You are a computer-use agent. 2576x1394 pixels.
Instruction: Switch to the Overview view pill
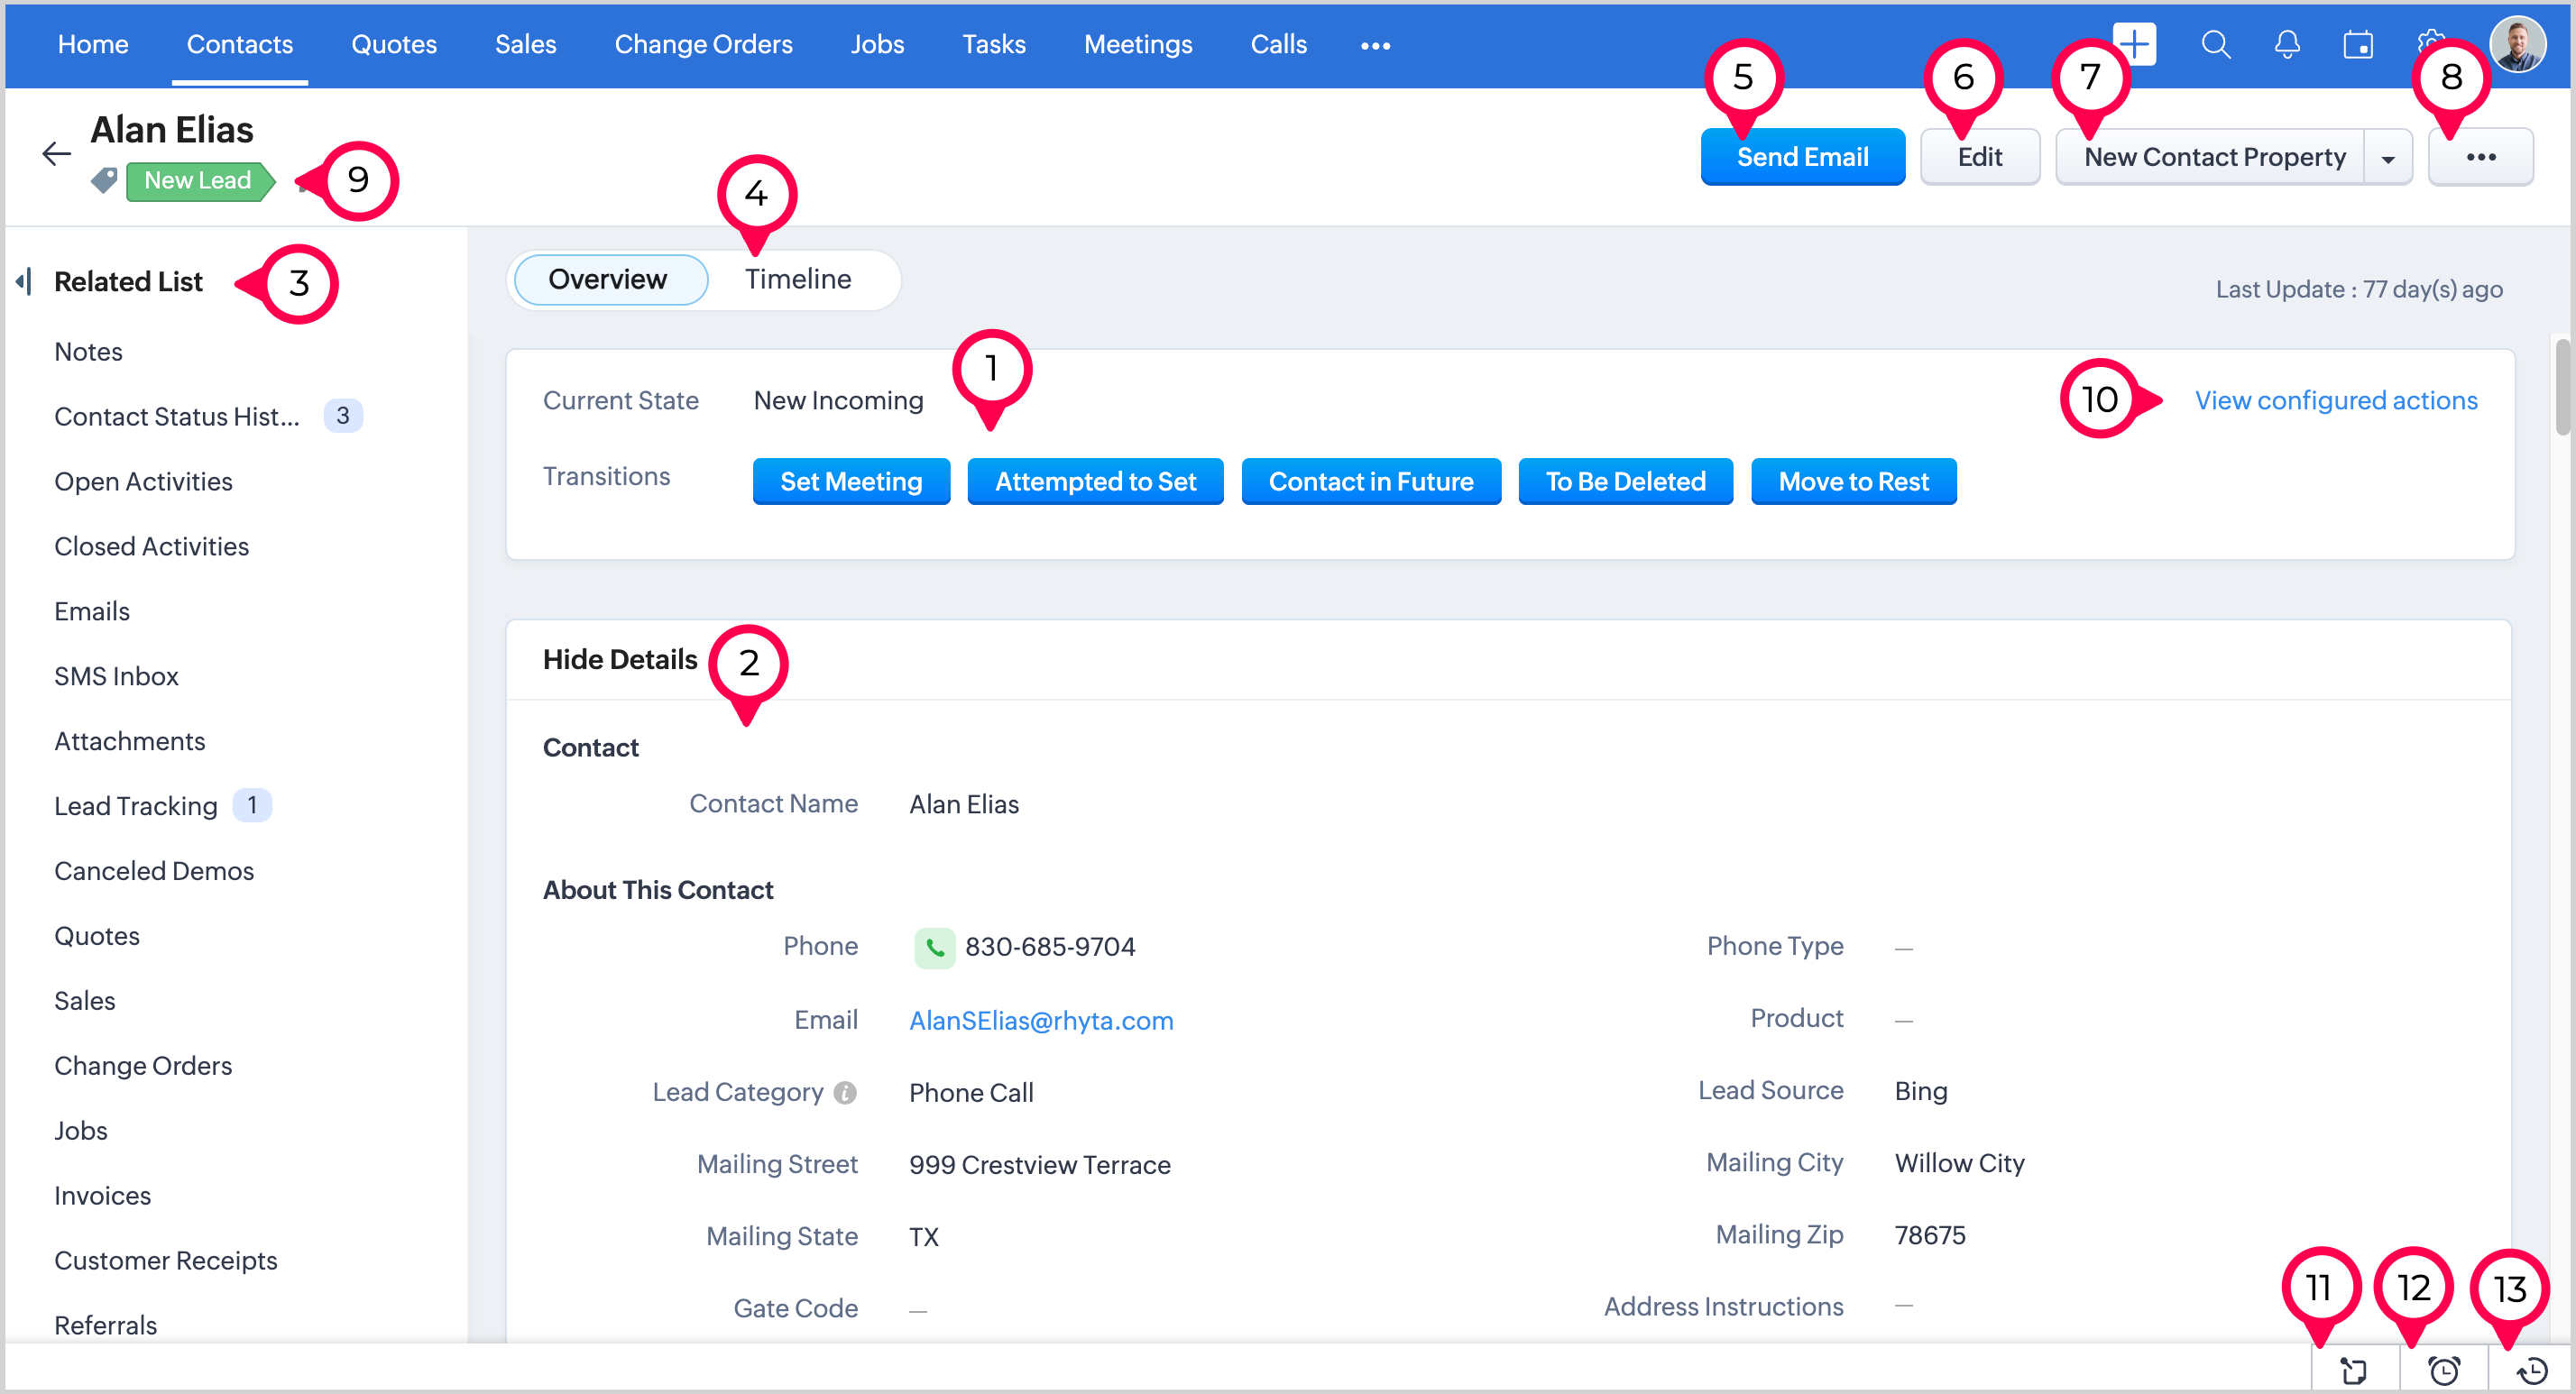click(607, 280)
